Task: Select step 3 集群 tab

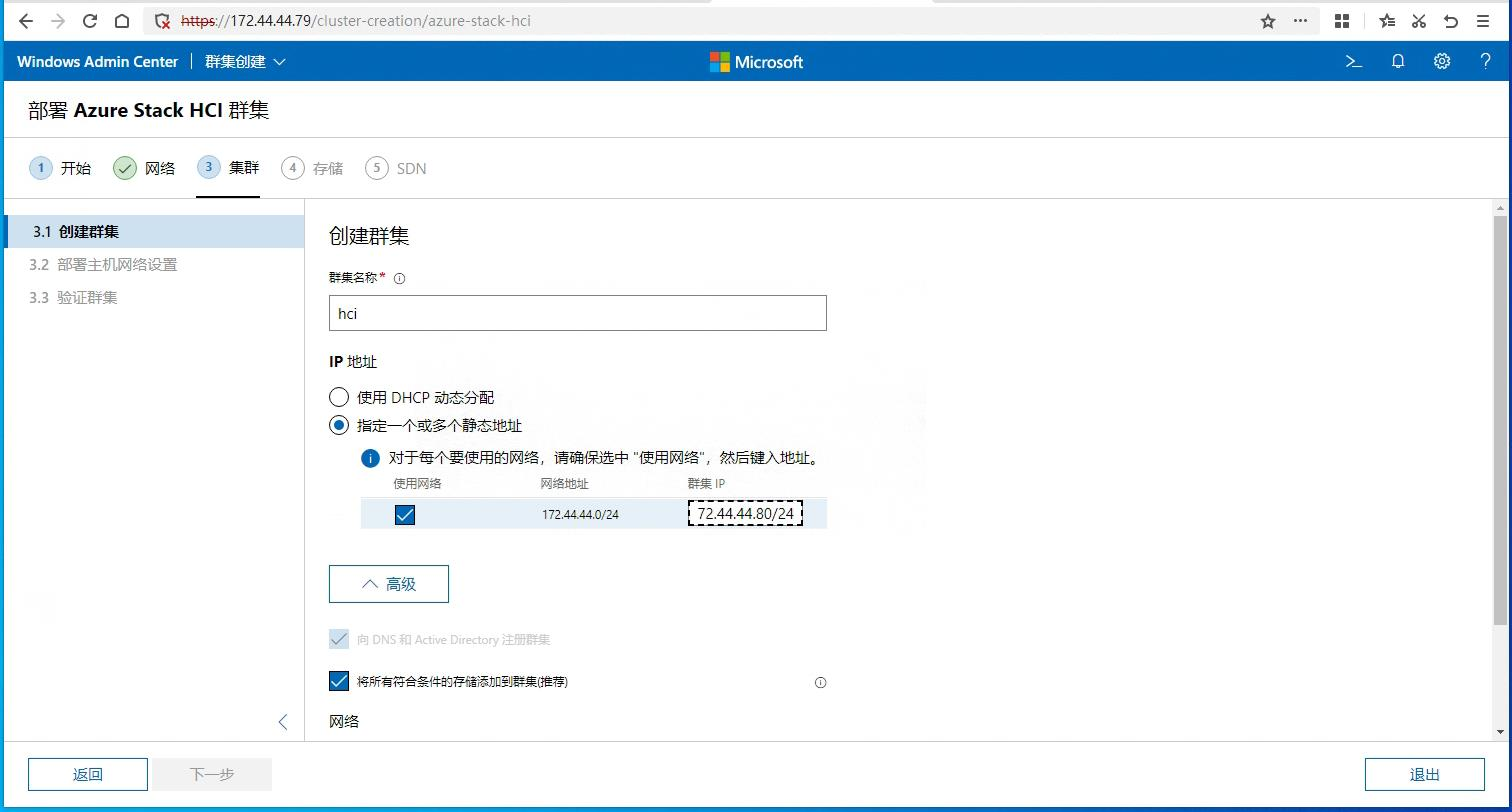Action: (228, 168)
